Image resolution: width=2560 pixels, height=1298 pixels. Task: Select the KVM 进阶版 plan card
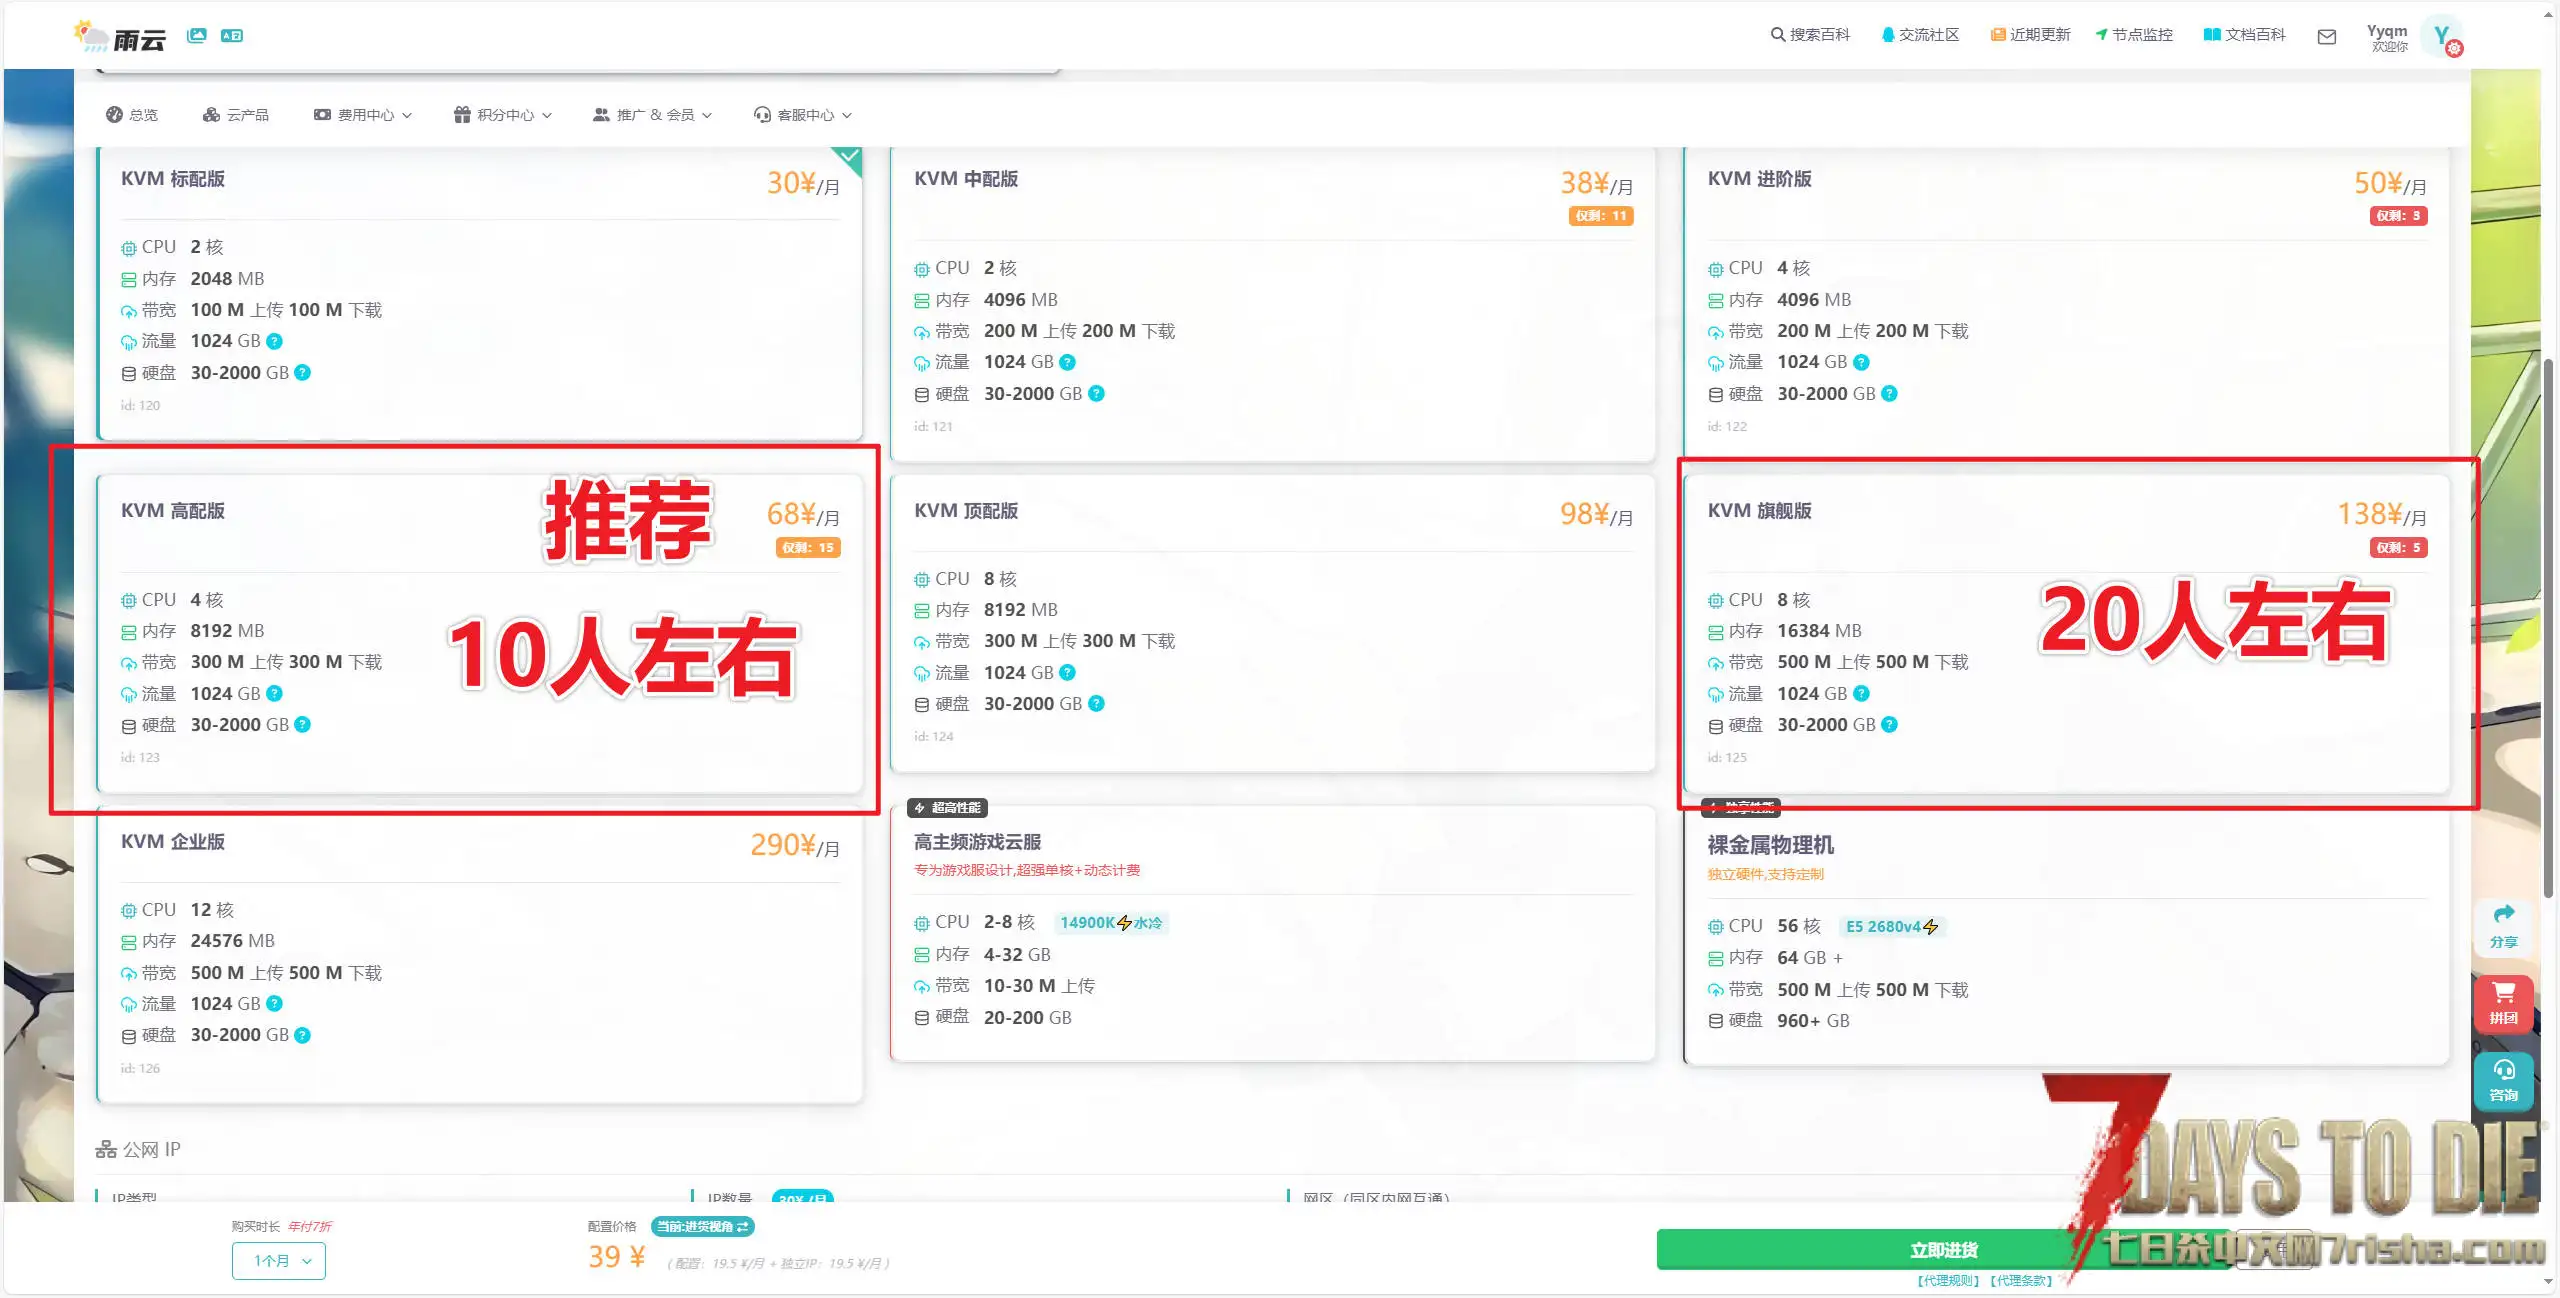click(x=2067, y=303)
